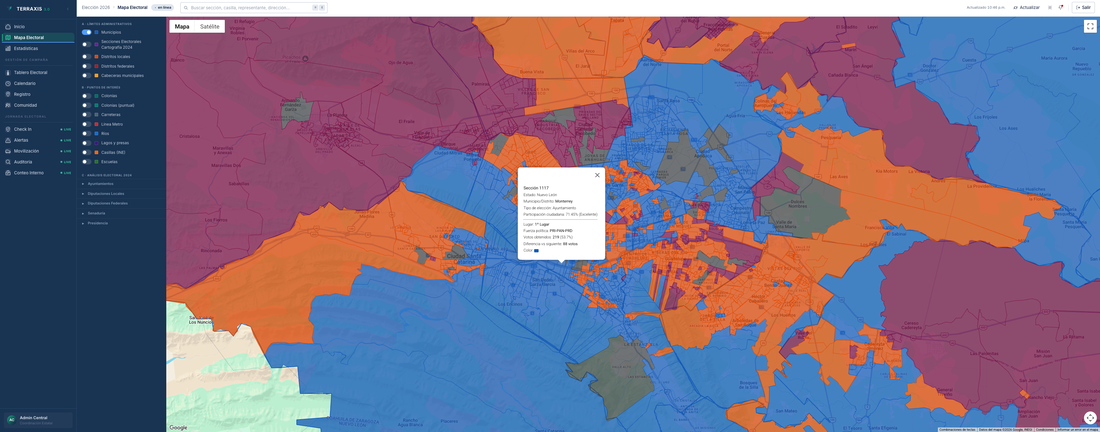
Task: Open the Registro pin icon
Action: coord(8,94)
